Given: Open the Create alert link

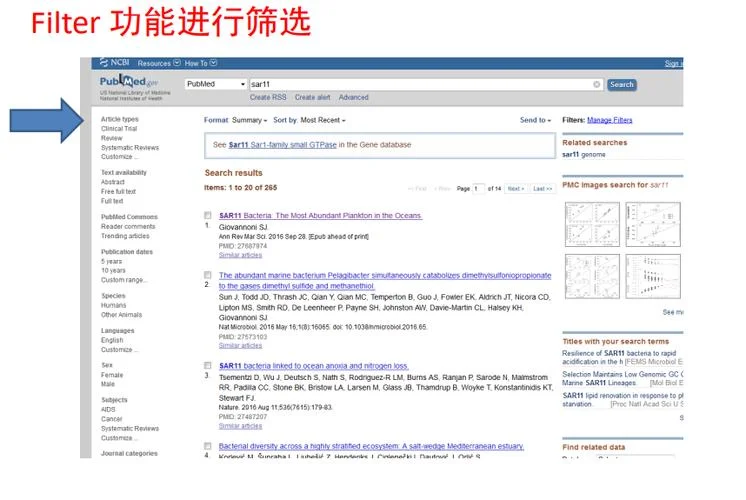Looking at the screenshot, I should point(312,97).
